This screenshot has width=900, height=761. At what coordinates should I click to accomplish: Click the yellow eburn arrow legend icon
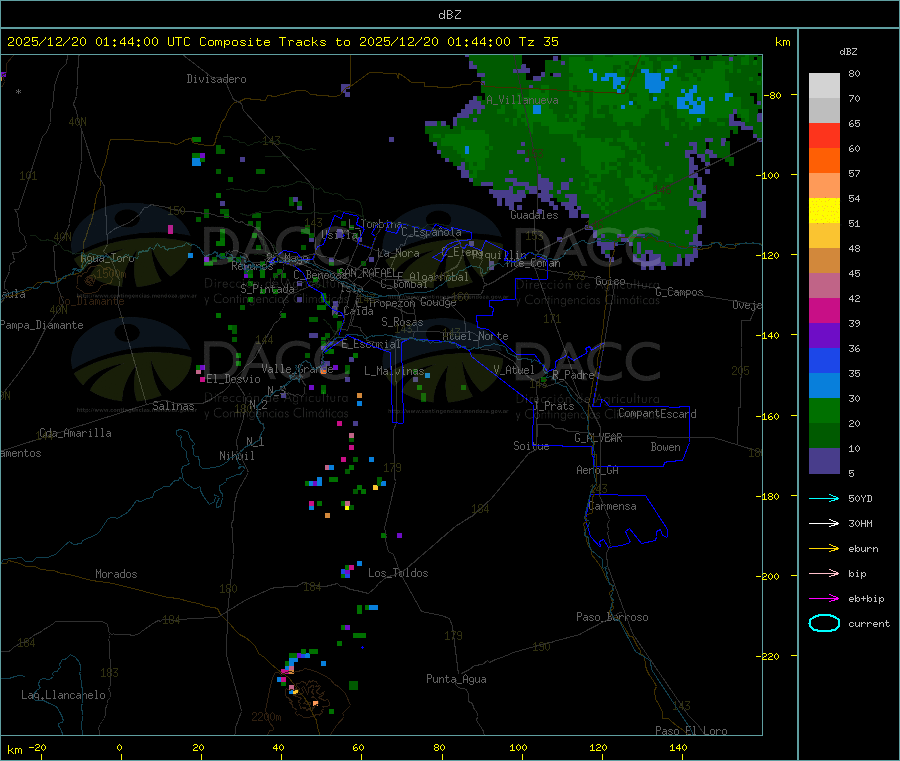[824, 549]
